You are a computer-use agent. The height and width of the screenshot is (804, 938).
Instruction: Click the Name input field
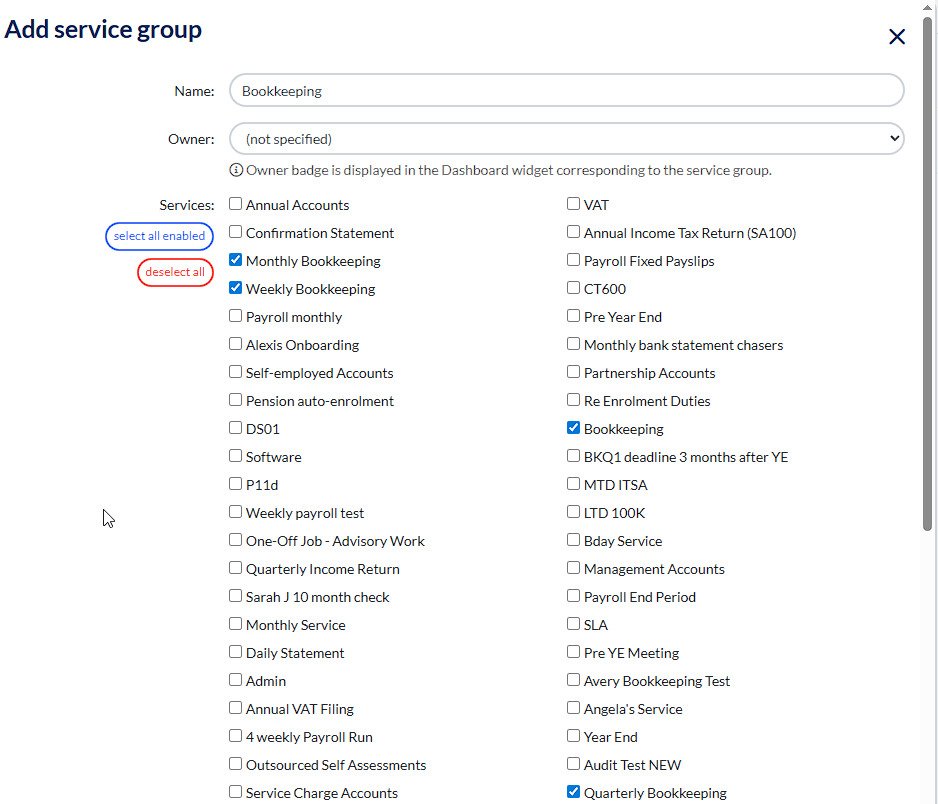coord(566,91)
